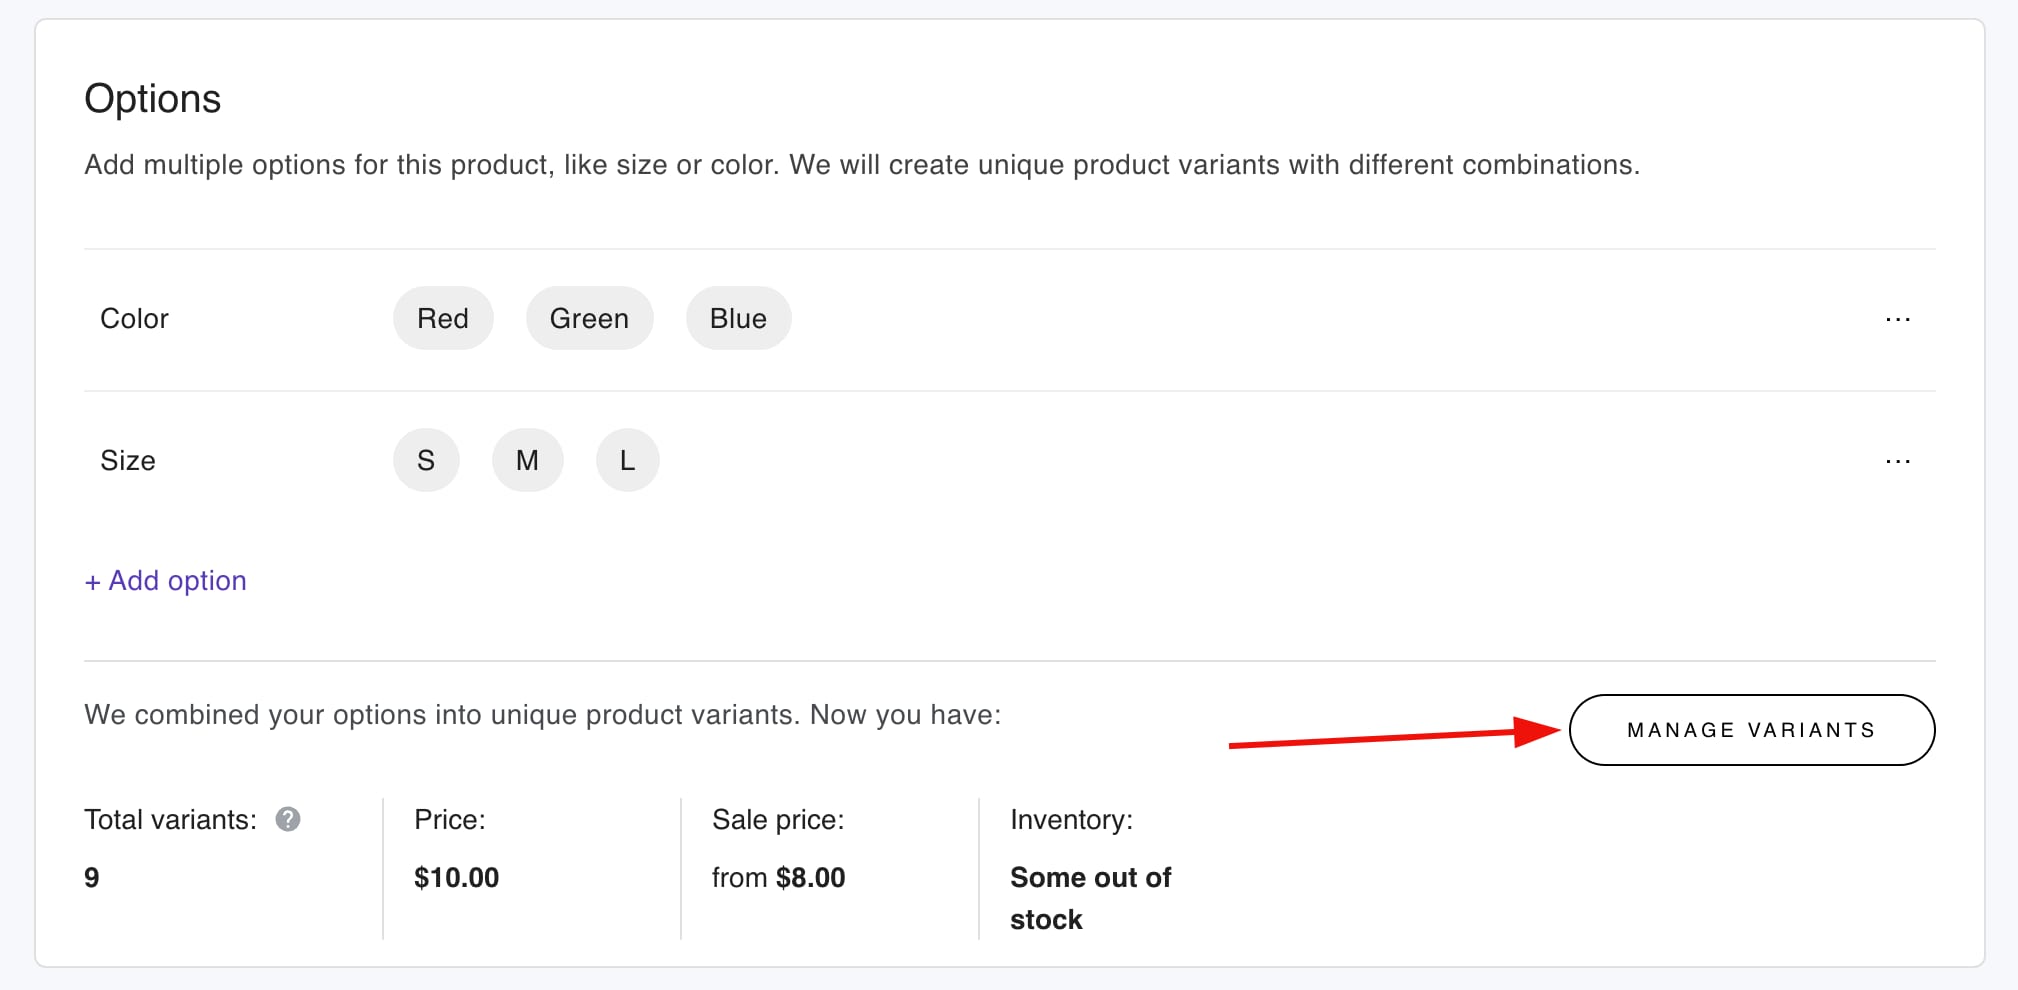
Task: Select the Blue color chip
Action: coord(738,319)
